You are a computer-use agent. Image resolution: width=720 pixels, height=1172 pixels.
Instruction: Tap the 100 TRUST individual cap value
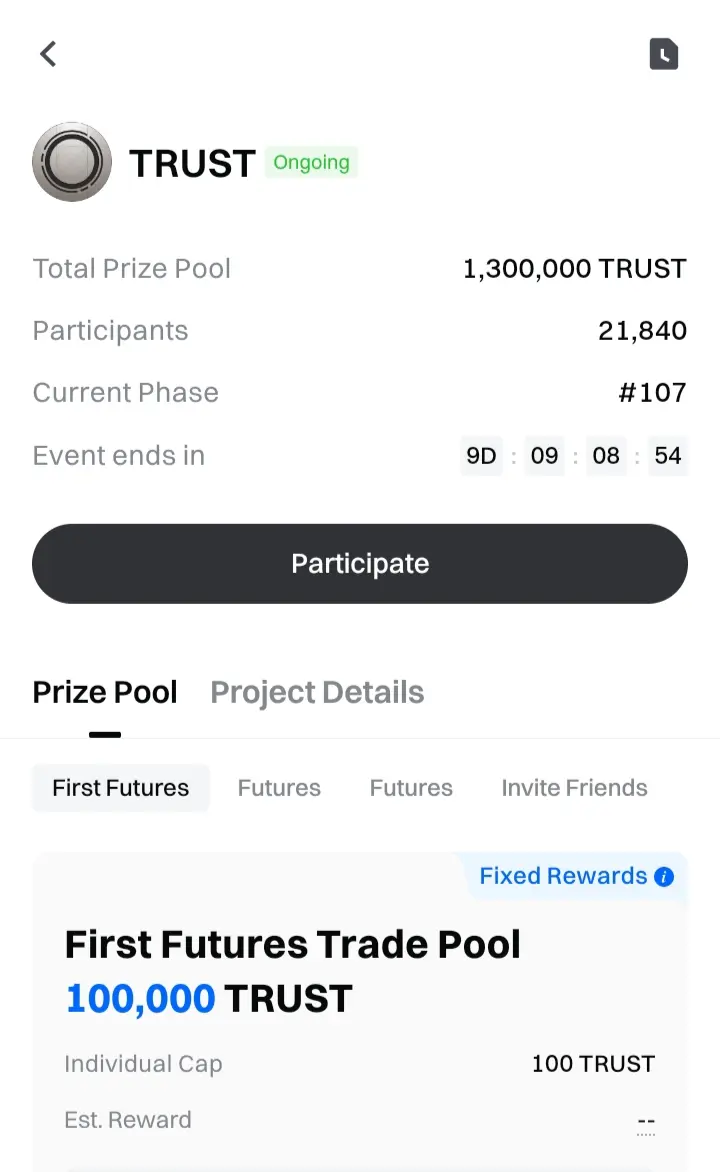click(593, 1064)
